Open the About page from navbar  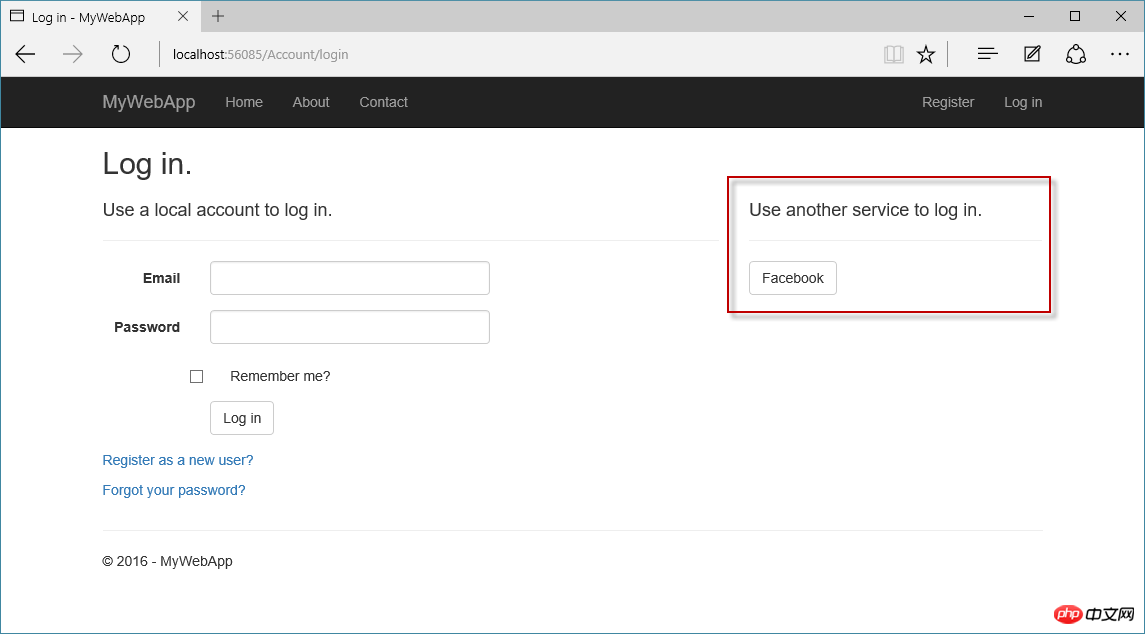point(311,102)
